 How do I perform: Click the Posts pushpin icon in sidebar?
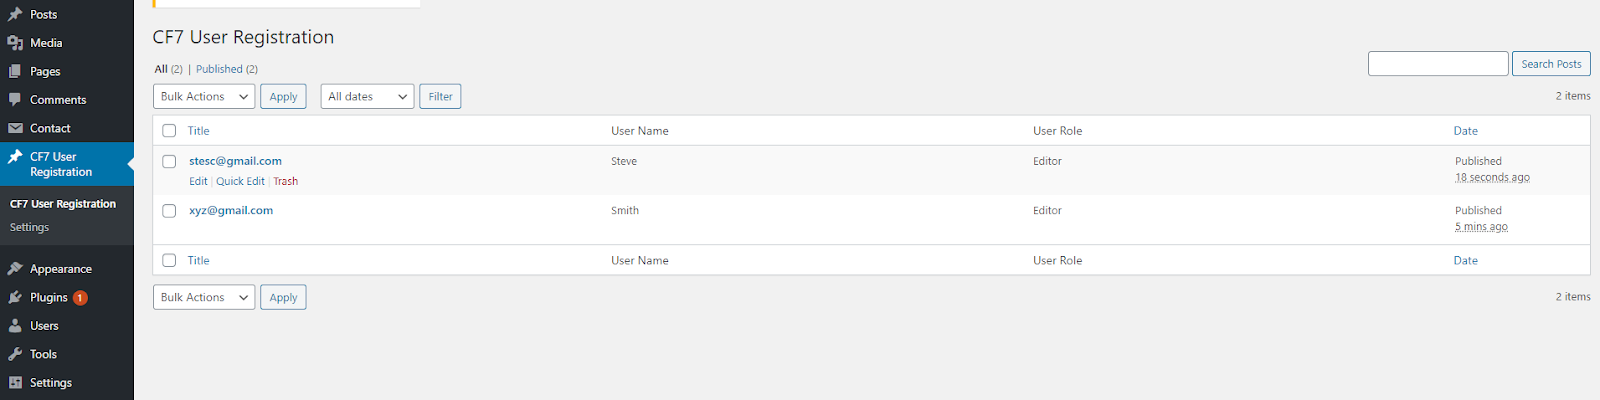pos(15,14)
